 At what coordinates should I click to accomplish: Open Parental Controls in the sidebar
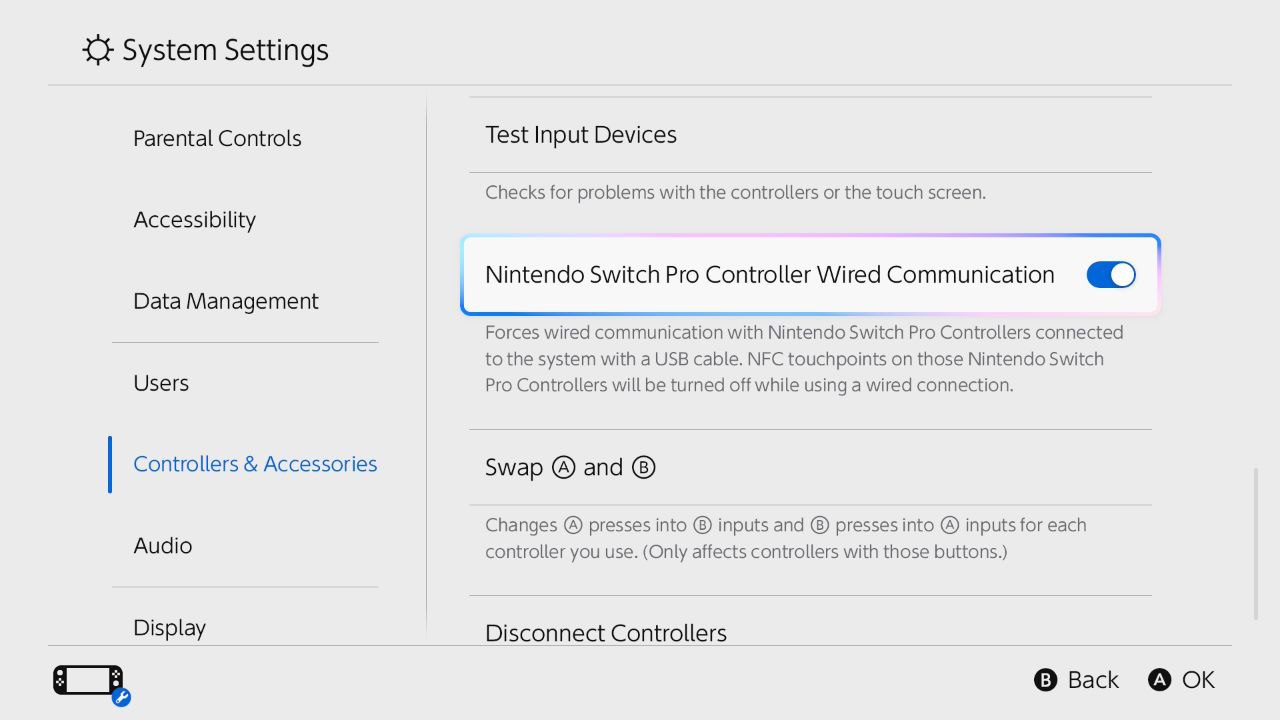[217, 139]
